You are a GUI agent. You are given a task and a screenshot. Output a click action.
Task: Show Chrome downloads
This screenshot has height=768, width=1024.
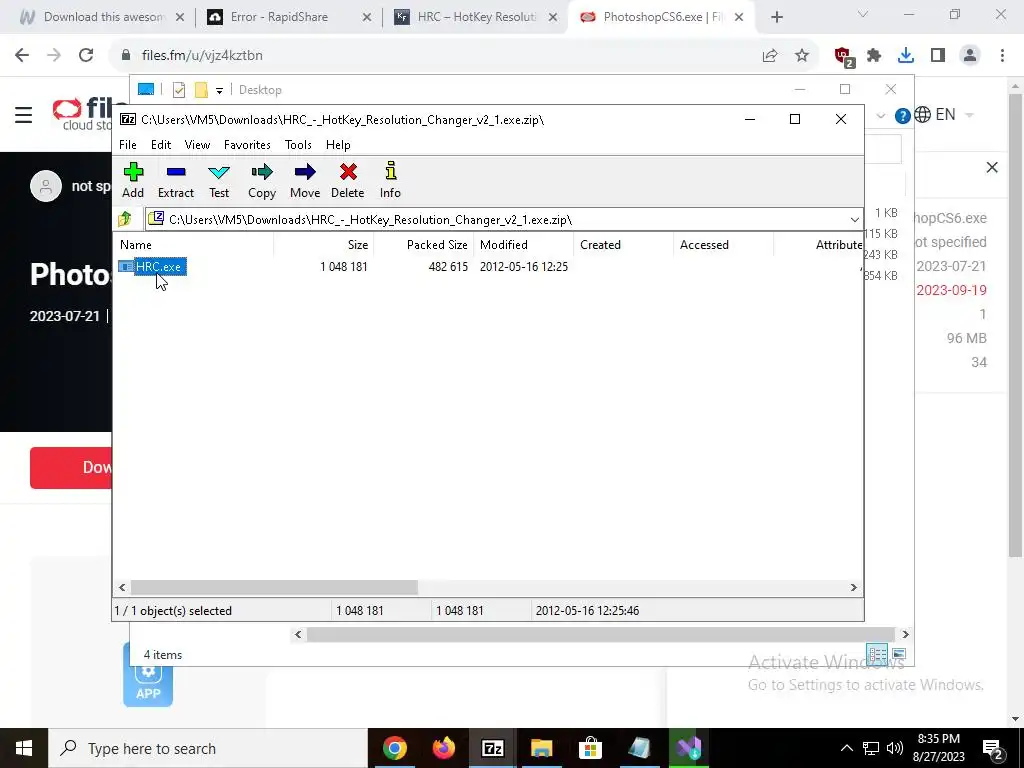[906, 56]
